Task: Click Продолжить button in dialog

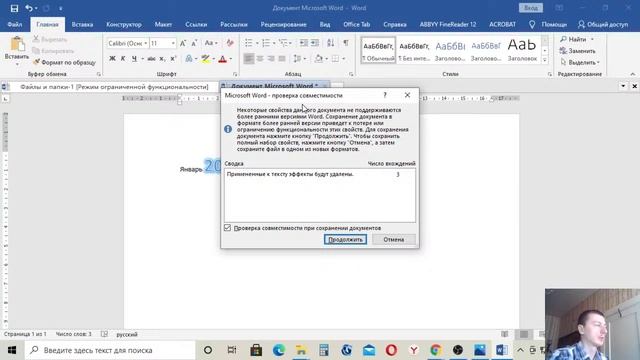Action: click(x=345, y=240)
